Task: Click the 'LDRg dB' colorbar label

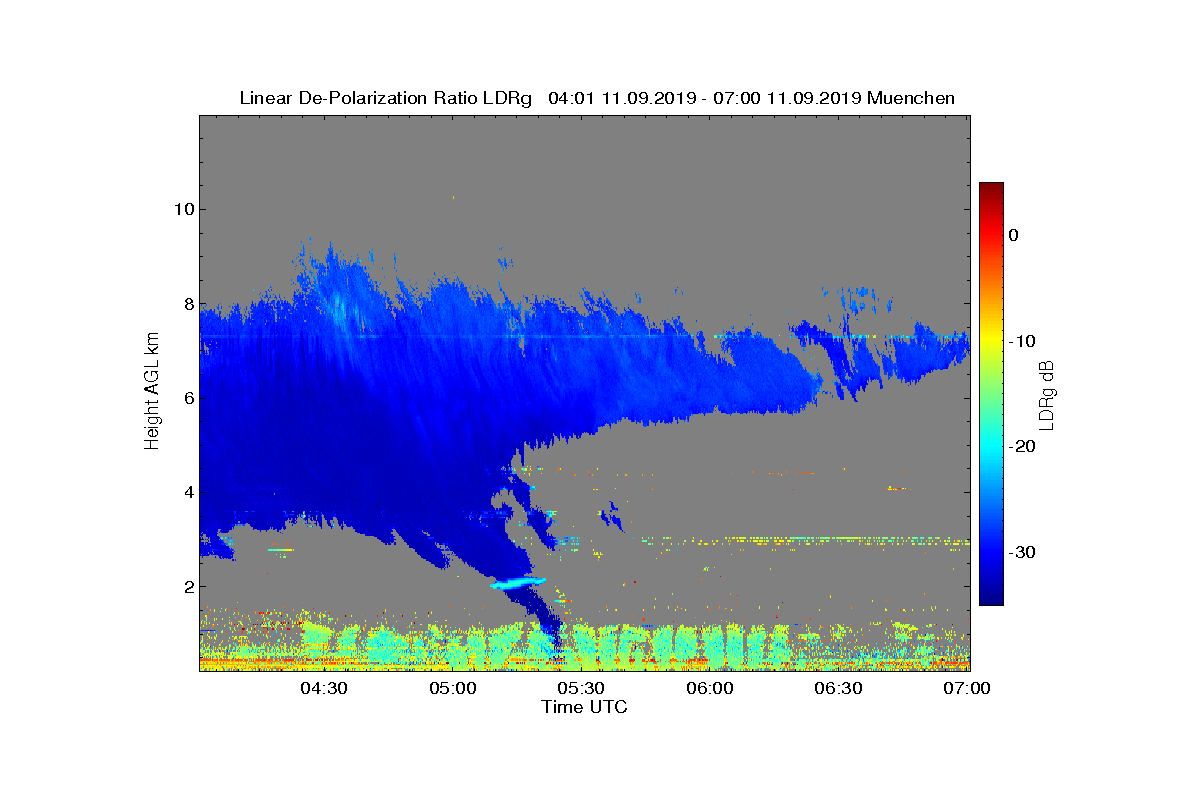Action: 1047,394
